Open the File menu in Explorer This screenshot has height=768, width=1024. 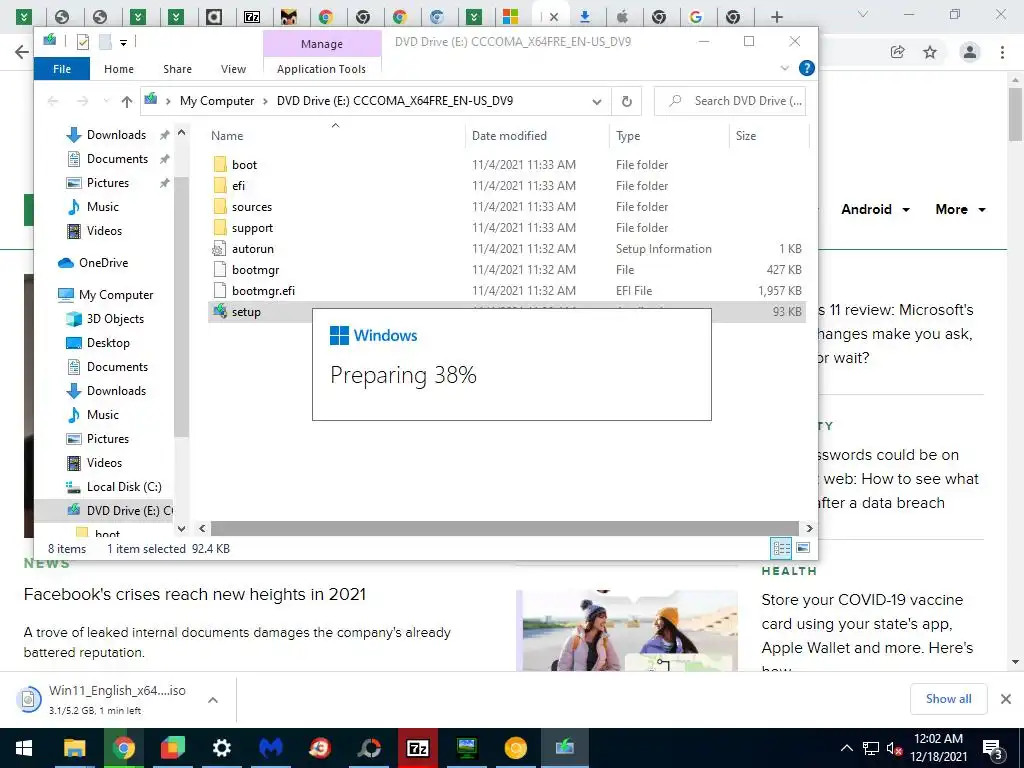[62, 69]
